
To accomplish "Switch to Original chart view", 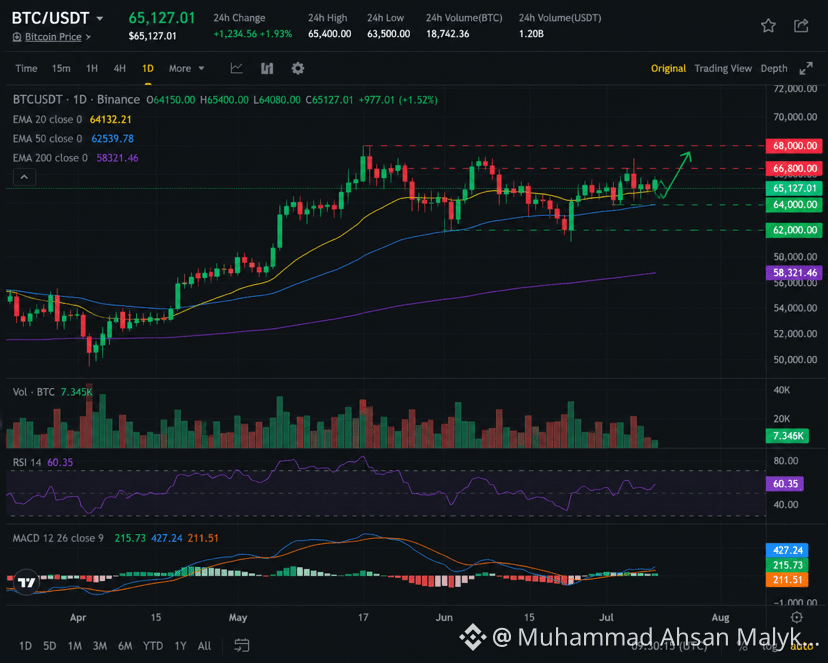I will click(x=668, y=68).
